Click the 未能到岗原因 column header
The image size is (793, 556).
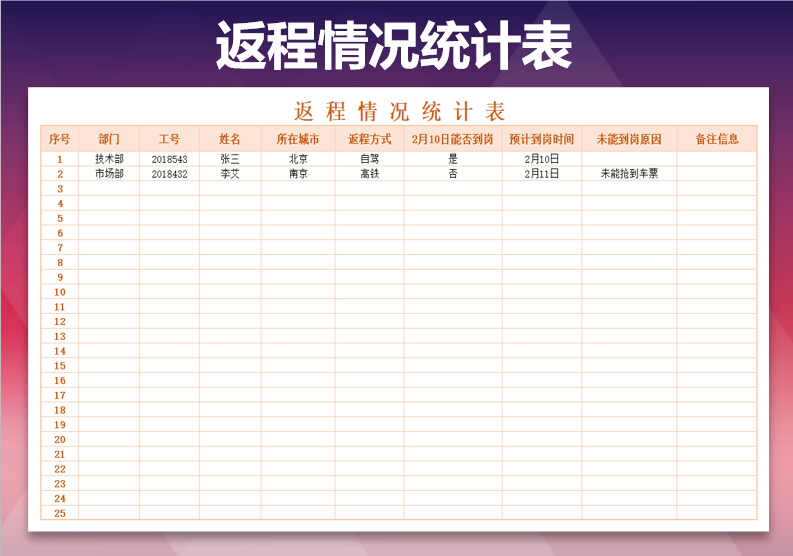pos(628,139)
